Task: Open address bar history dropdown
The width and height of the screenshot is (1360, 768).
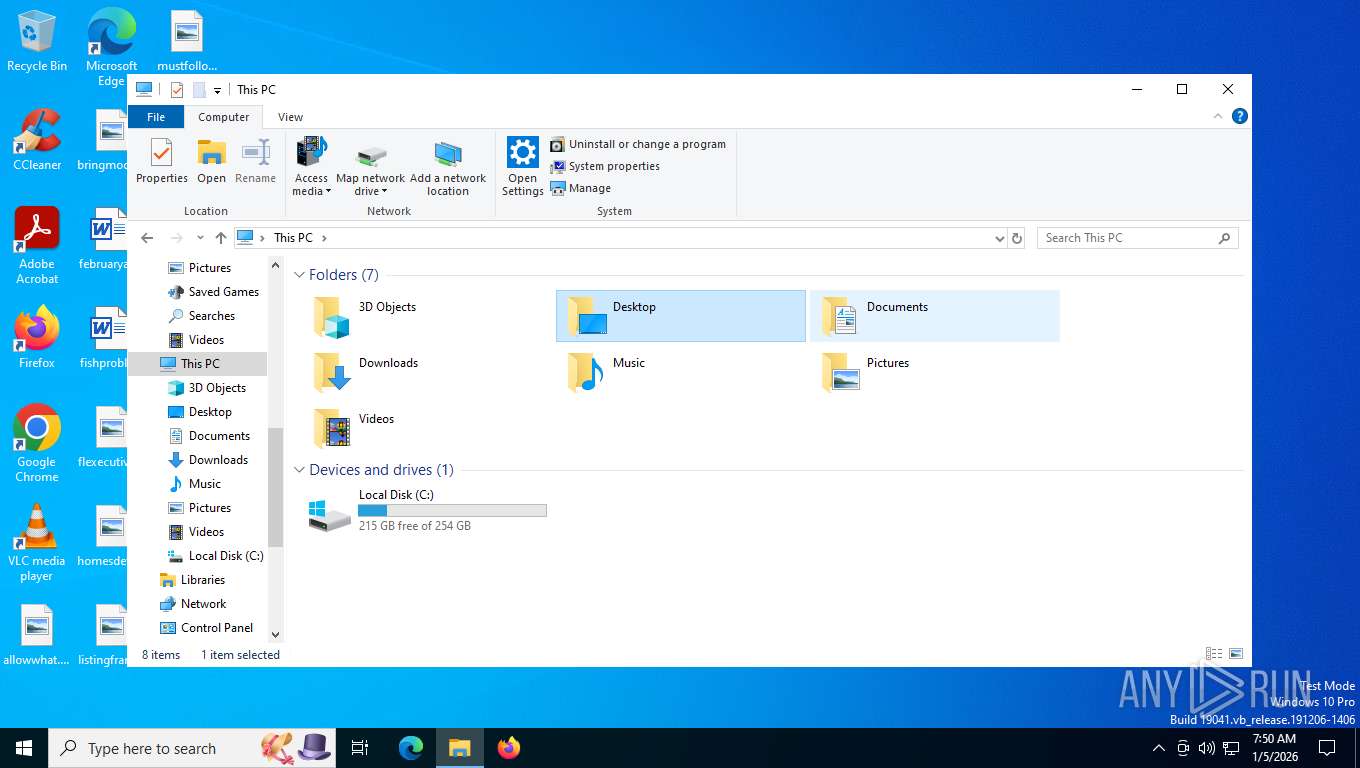Action: point(999,238)
